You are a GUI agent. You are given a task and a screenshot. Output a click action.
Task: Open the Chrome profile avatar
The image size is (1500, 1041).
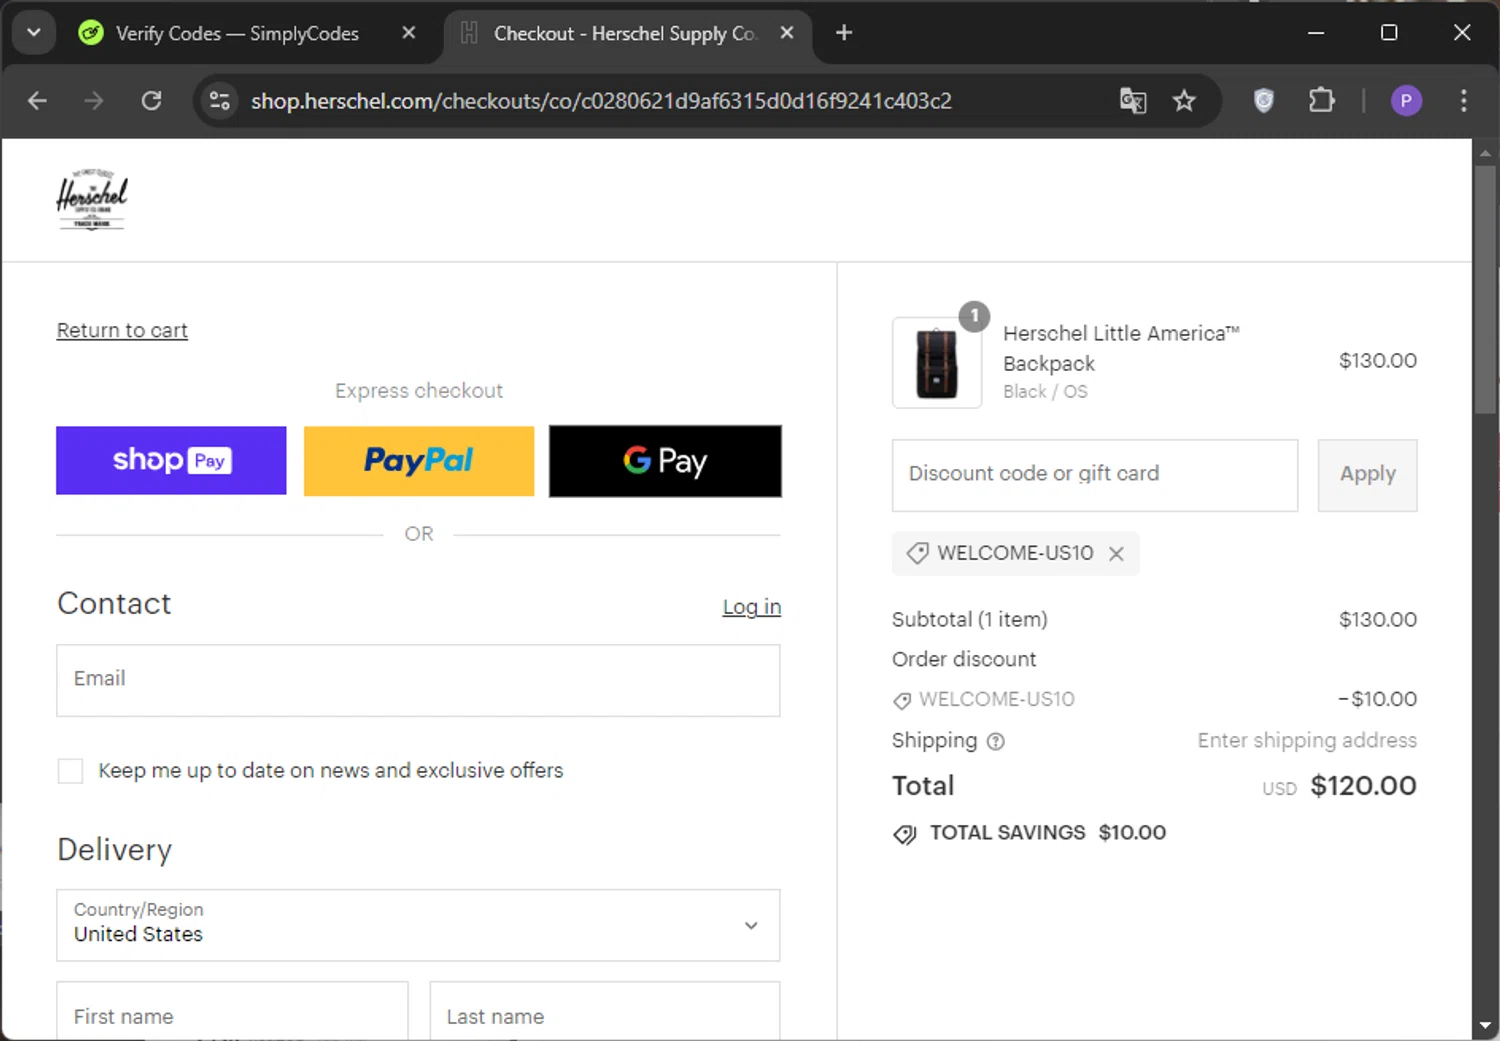coord(1406,101)
